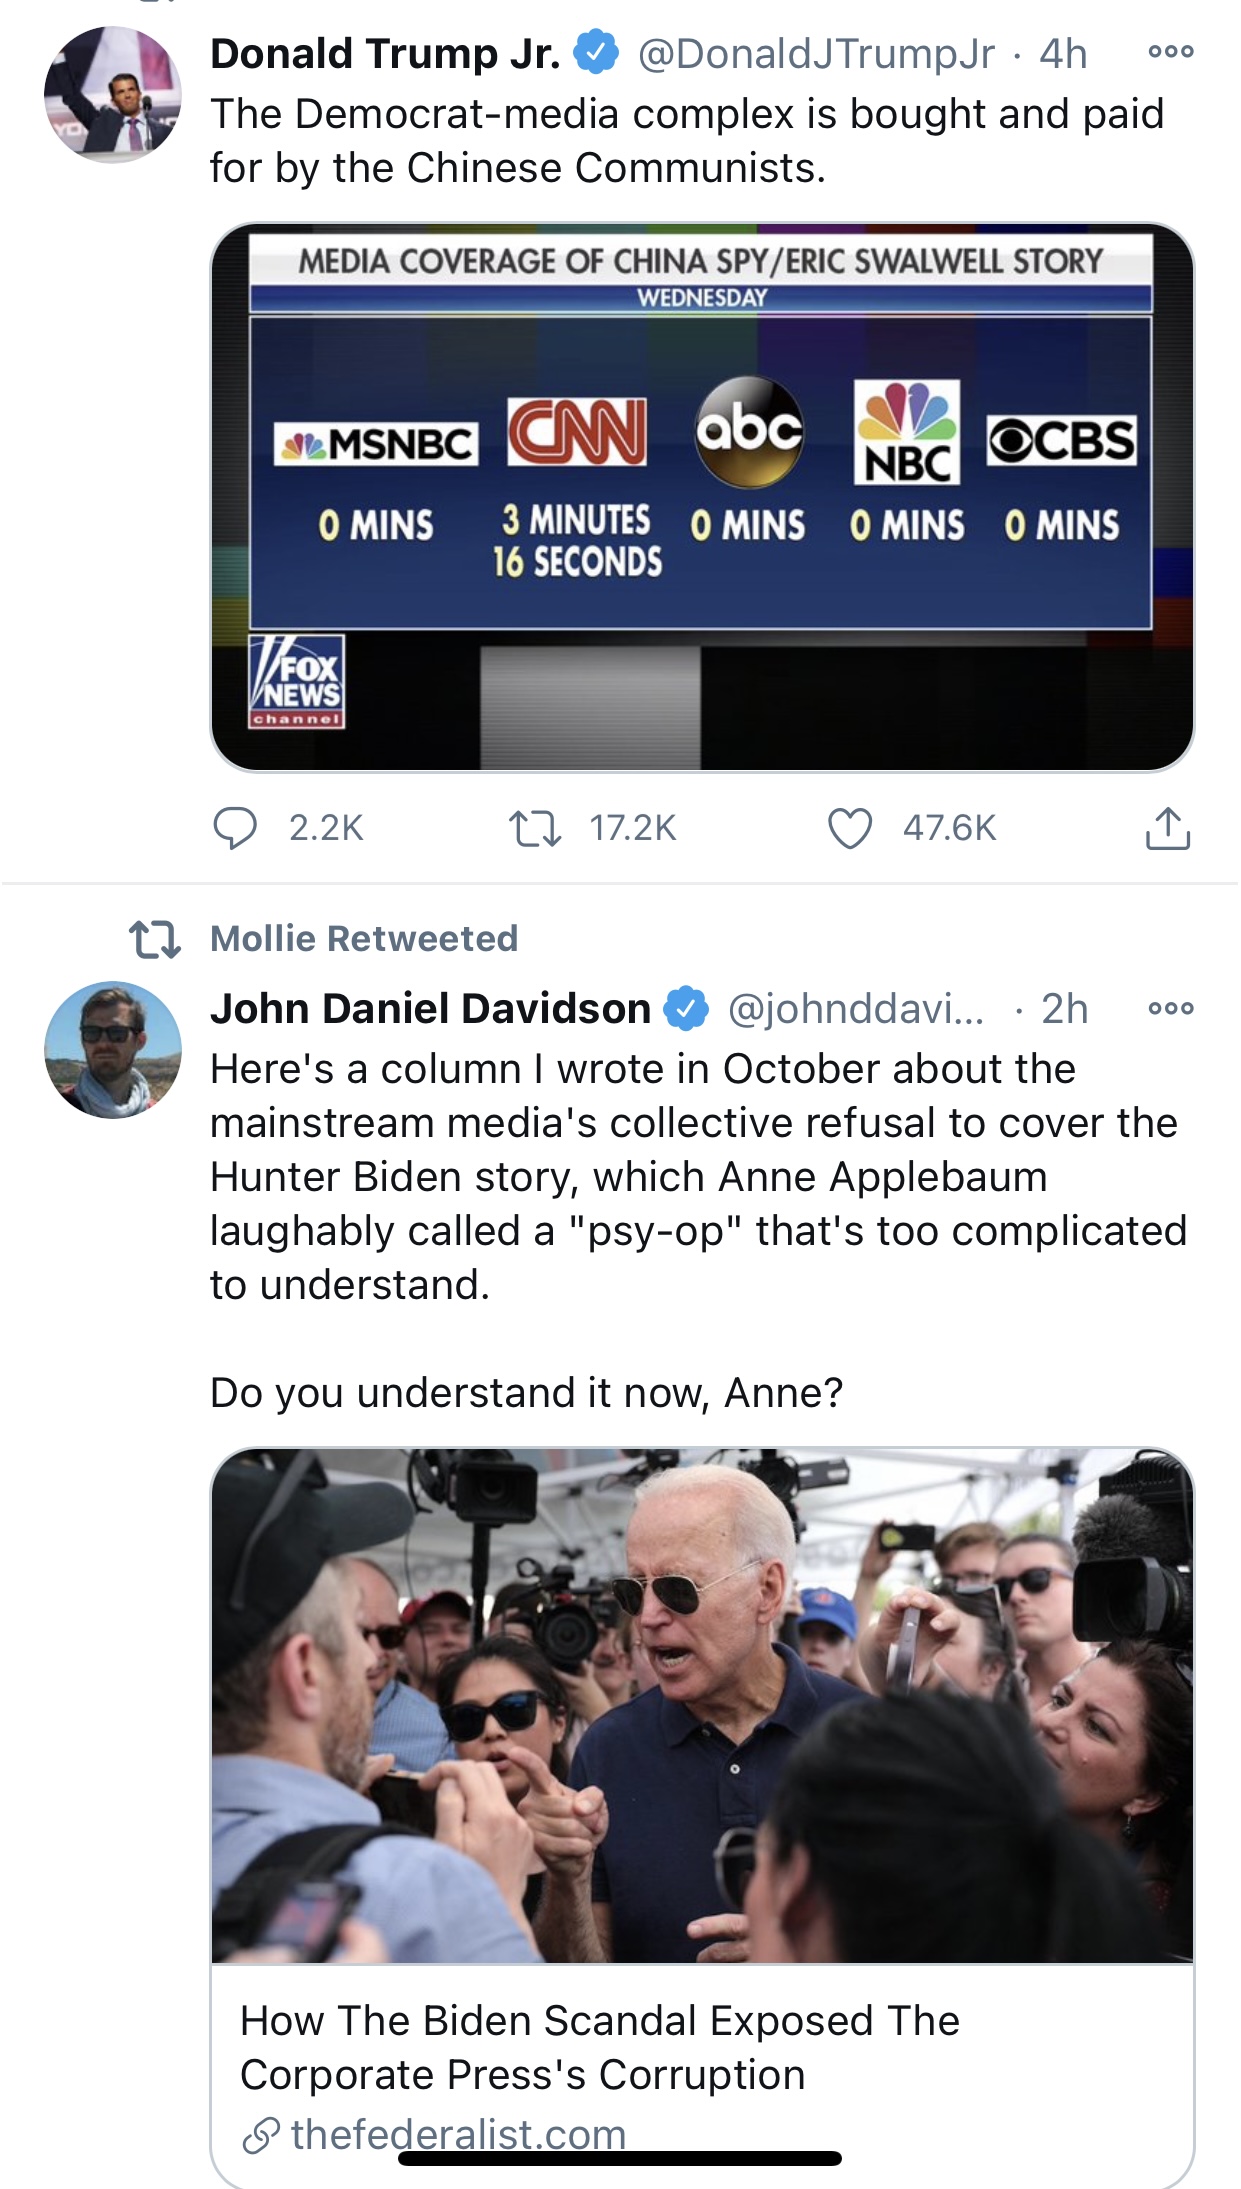The width and height of the screenshot is (1241, 2189).
Task: Open Donald Trump Jr.'s profile picture
Action: click(x=113, y=95)
